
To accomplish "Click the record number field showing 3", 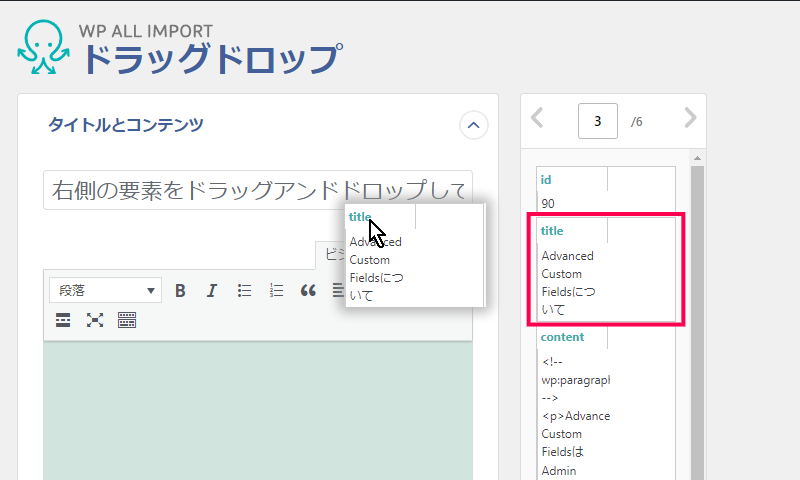I will [597, 121].
